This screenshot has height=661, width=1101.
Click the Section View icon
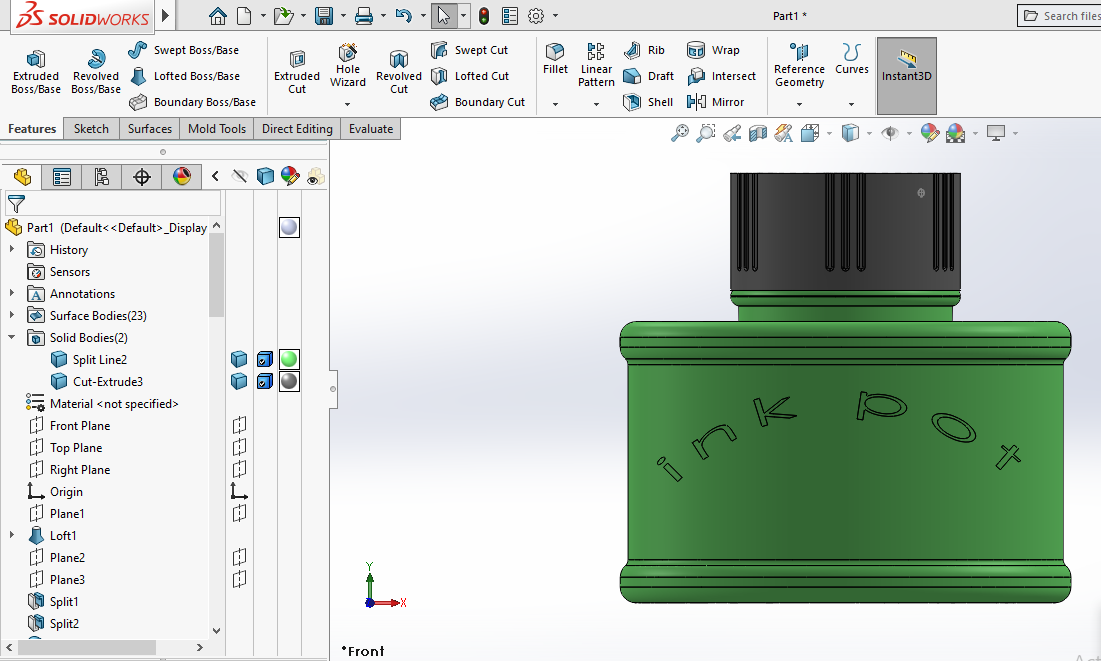758,133
